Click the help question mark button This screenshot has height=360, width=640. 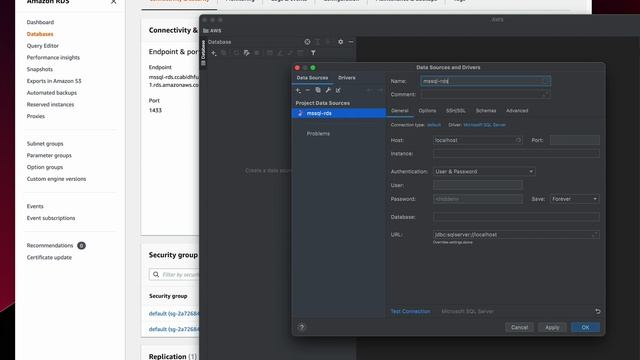click(x=302, y=327)
